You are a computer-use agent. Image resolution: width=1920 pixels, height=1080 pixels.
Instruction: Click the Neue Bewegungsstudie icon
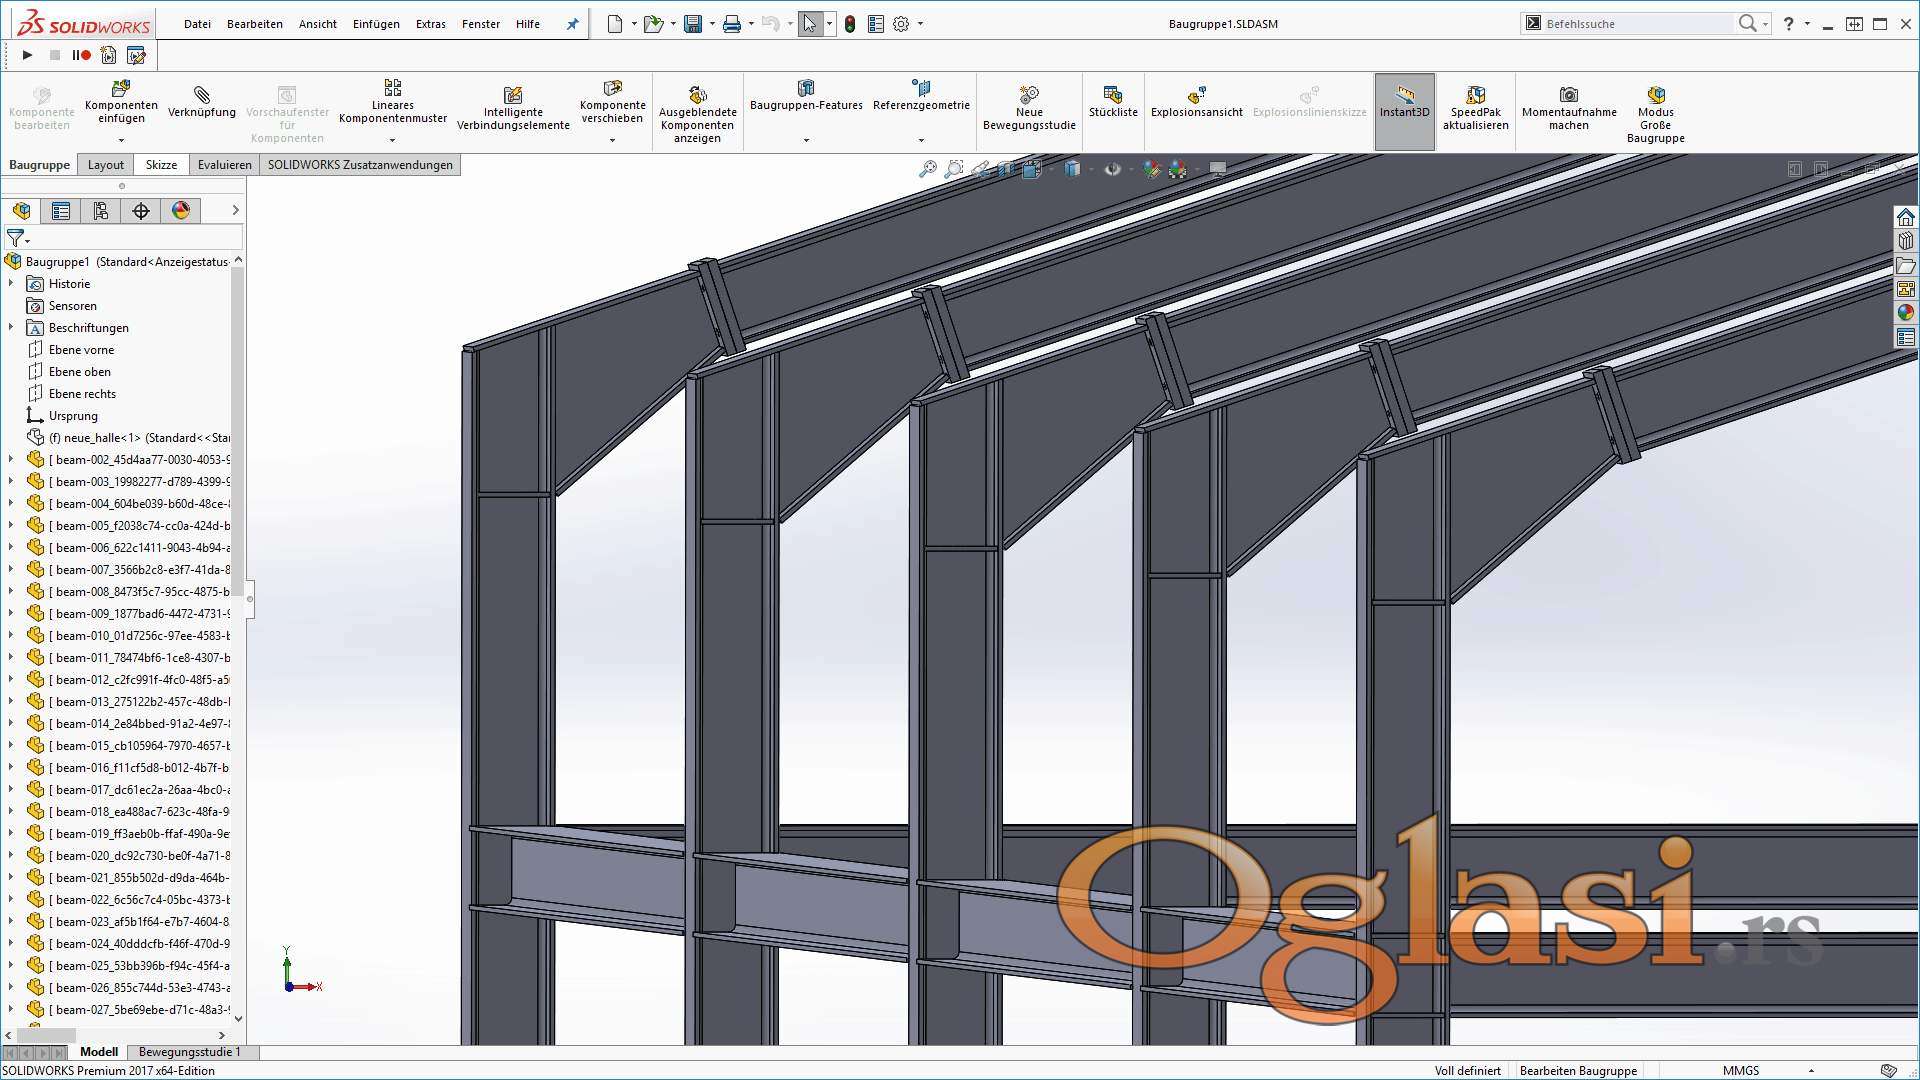1028,95
